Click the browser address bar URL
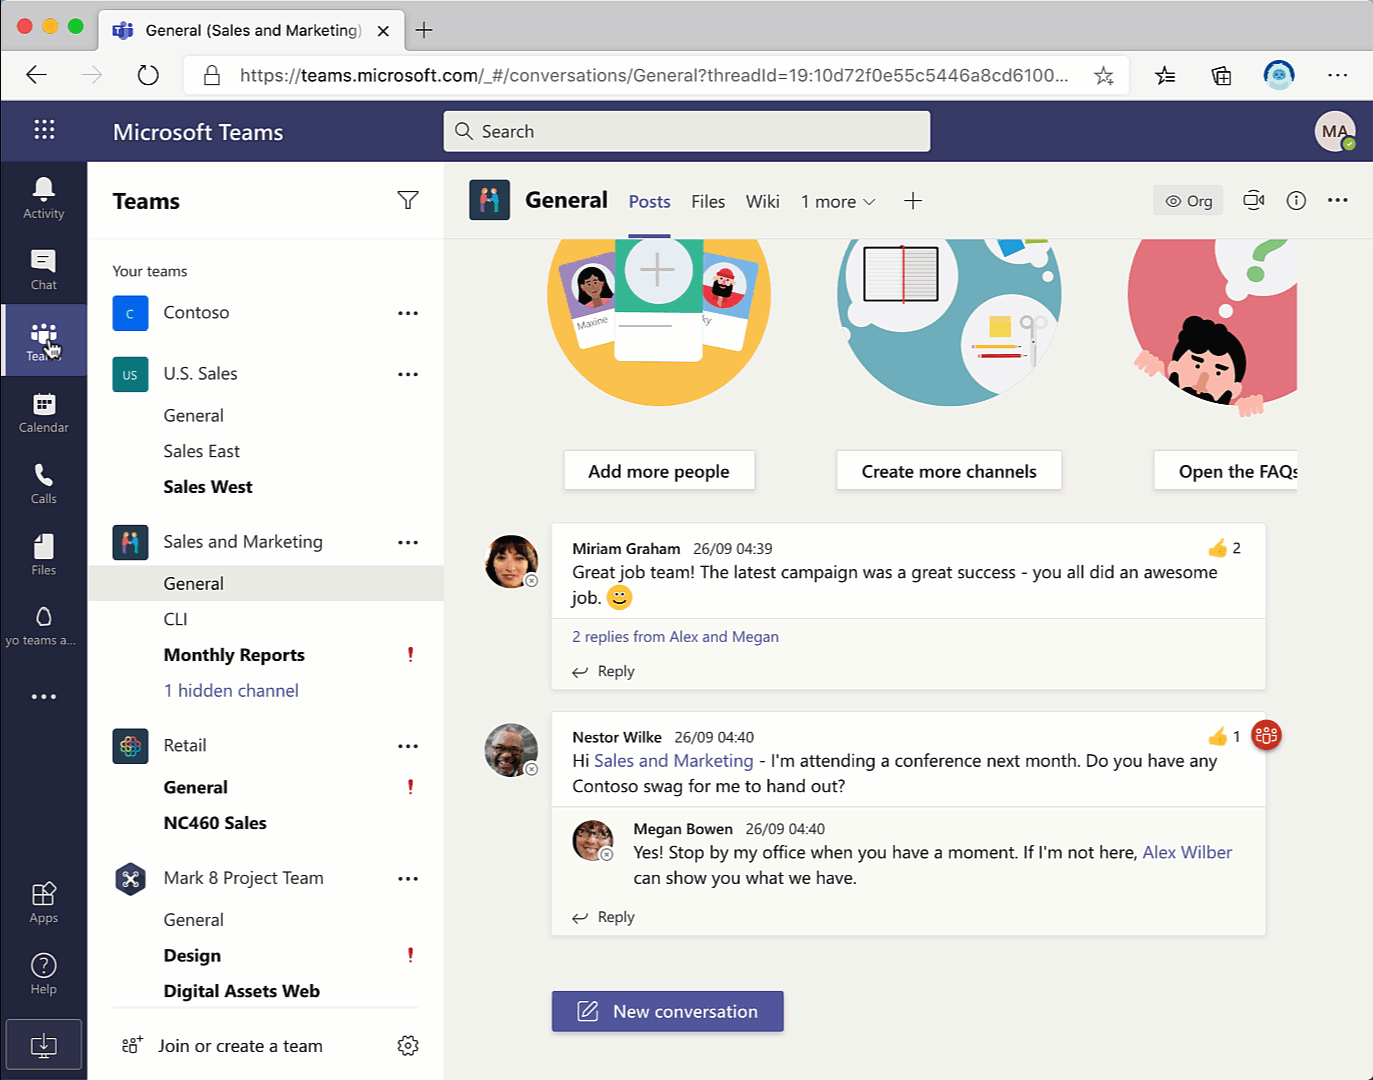The image size is (1373, 1080). (654, 75)
